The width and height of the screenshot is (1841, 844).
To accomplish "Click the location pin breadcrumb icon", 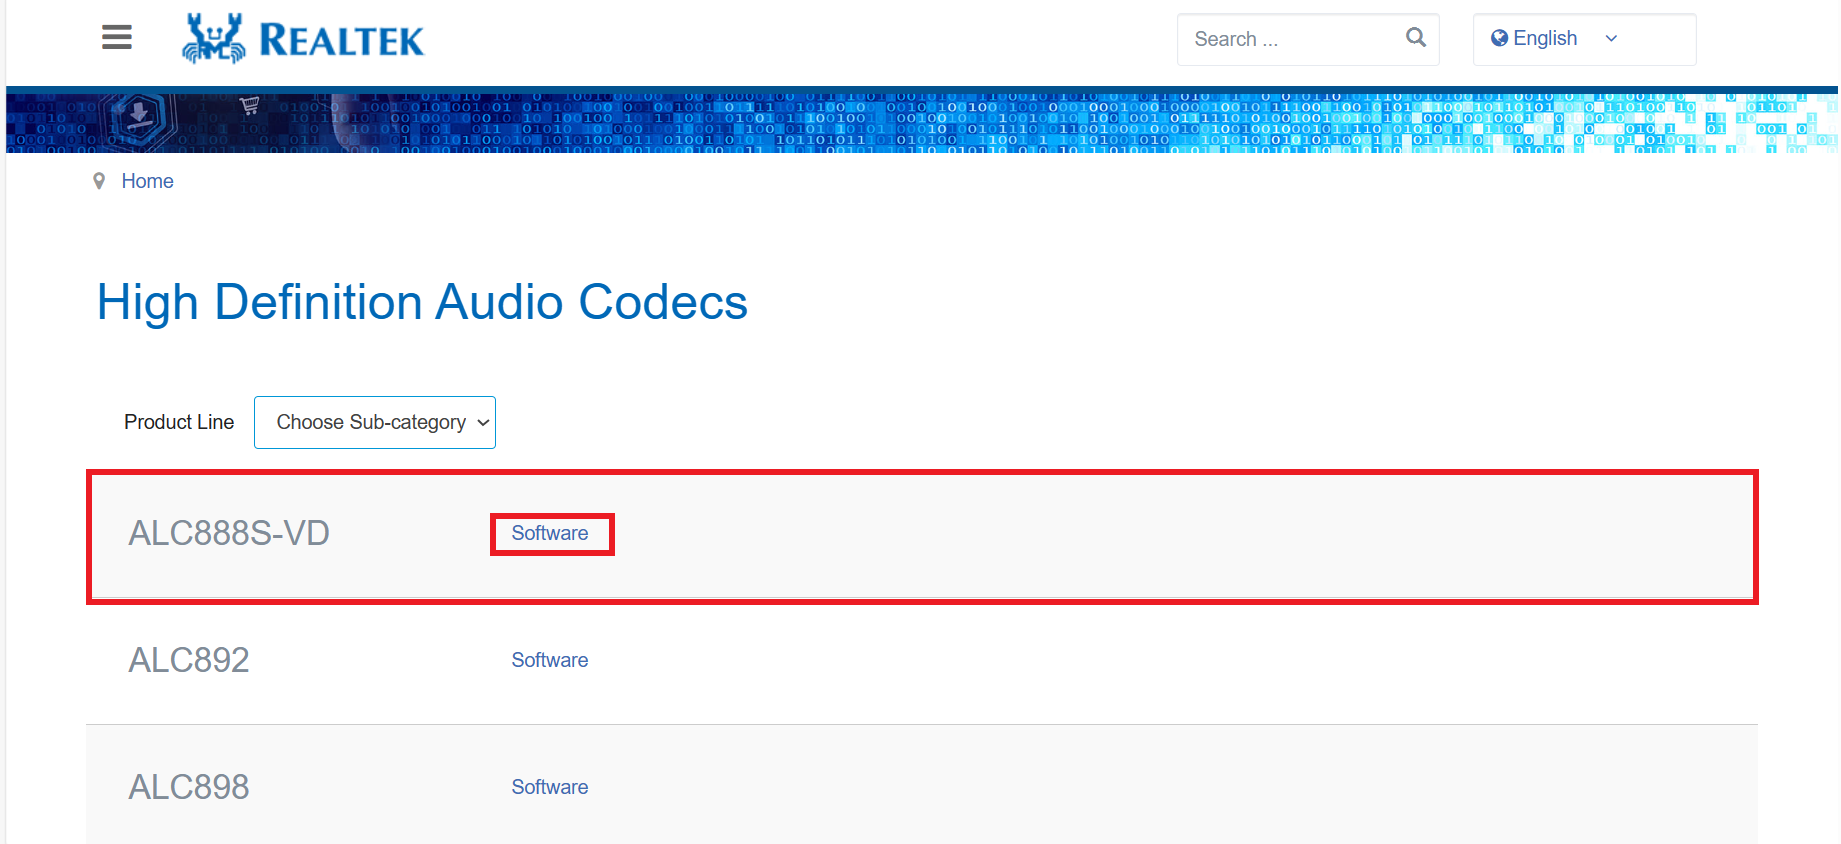I will [99, 181].
